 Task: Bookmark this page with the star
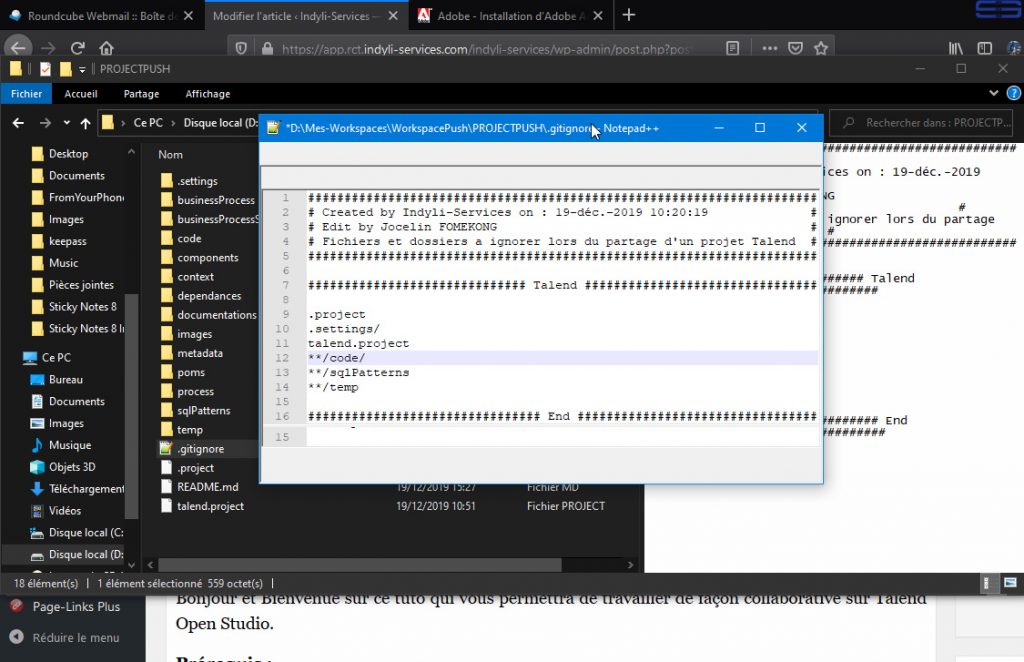tap(821, 48)
